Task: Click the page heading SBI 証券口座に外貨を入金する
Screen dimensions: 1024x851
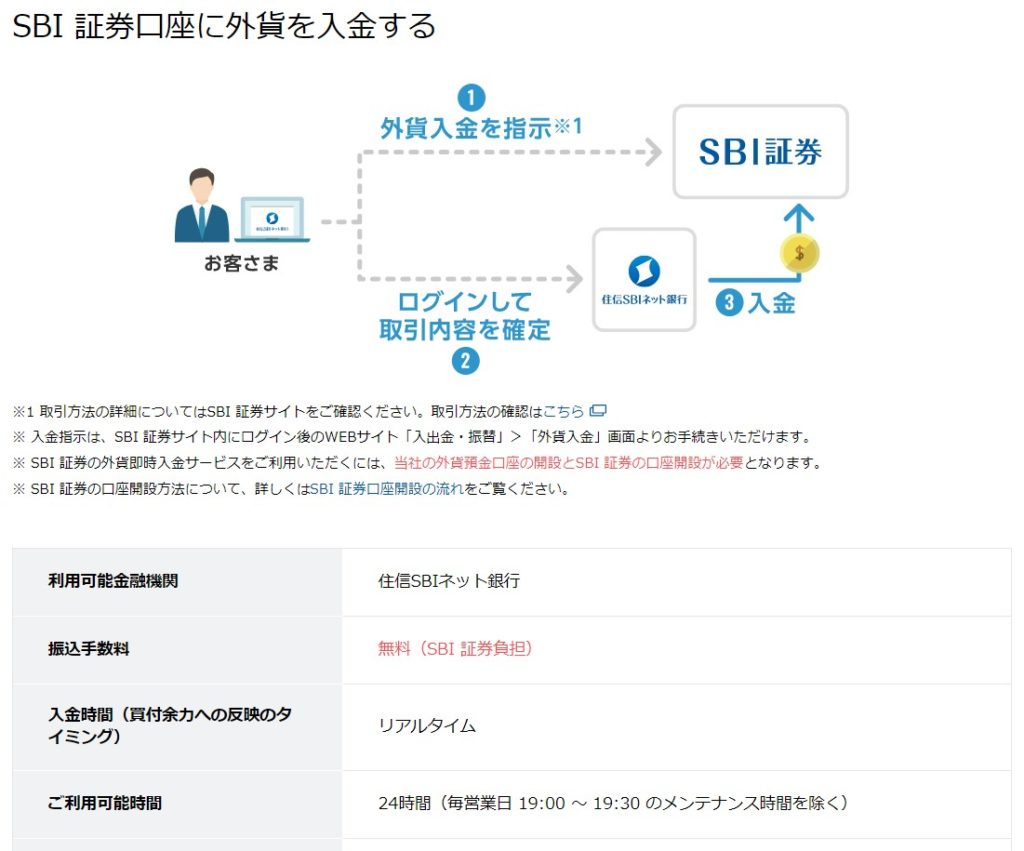Action: click(x=224, y=26)
